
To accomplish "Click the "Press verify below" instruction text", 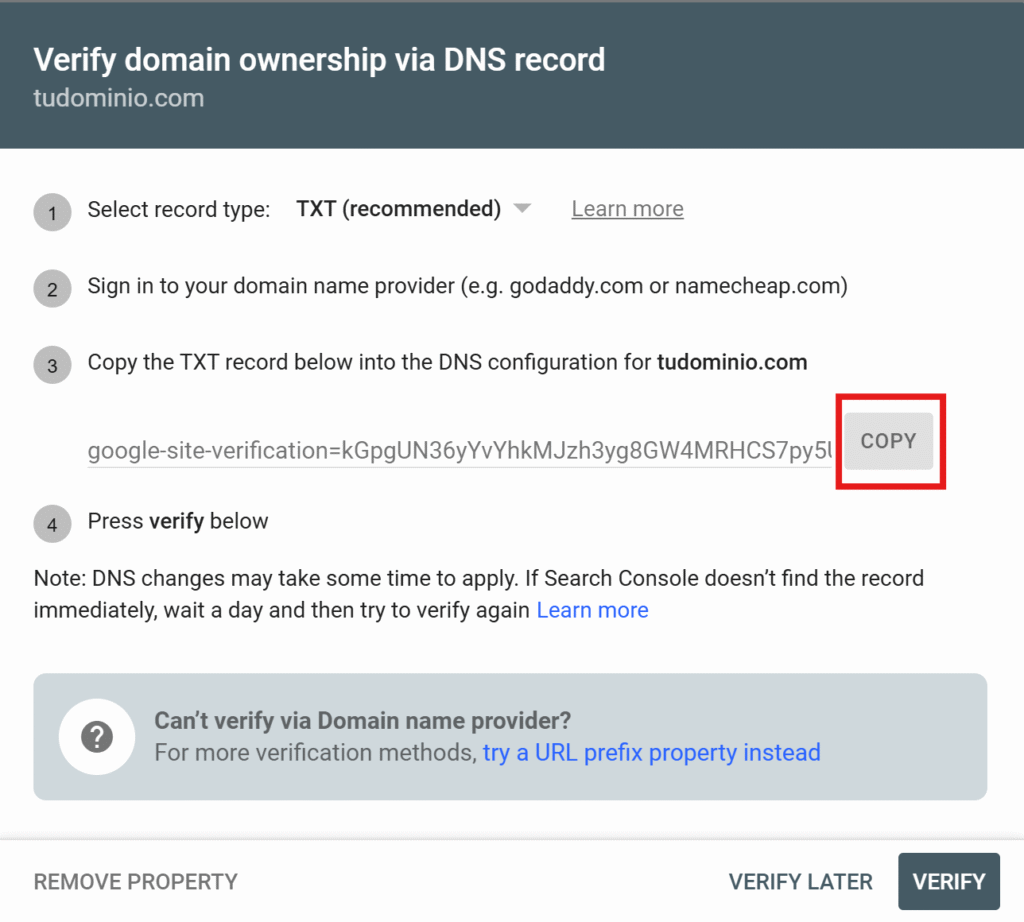I will pyautogui.click(x=178, y=521).
